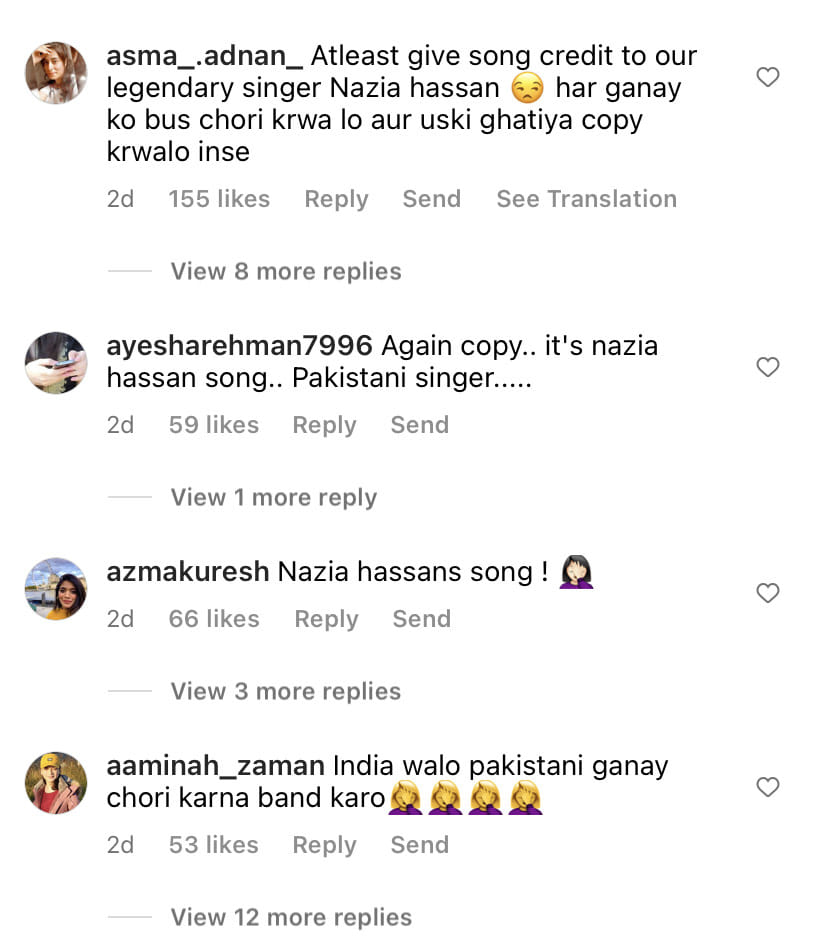Expand View 8 more replies
Screen dimensions: 828x950
(x=285, y=271)
